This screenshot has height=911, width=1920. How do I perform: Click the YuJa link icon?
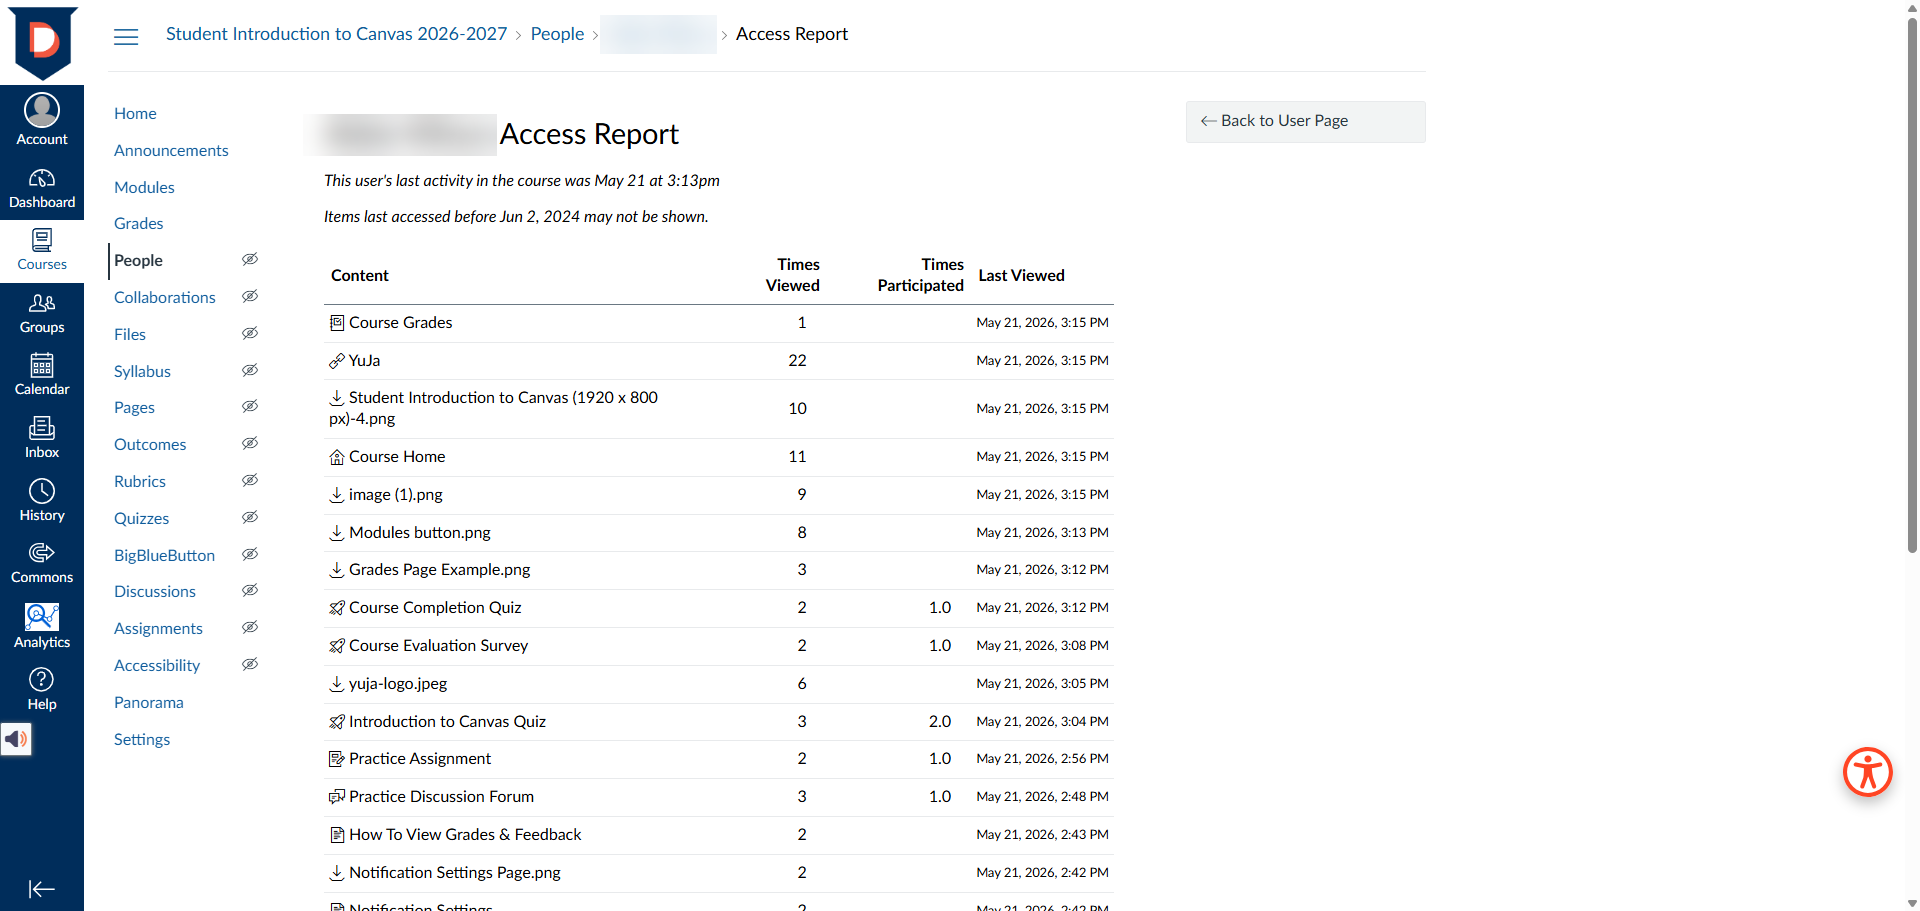pyautogui.click(x=337, y=361)
